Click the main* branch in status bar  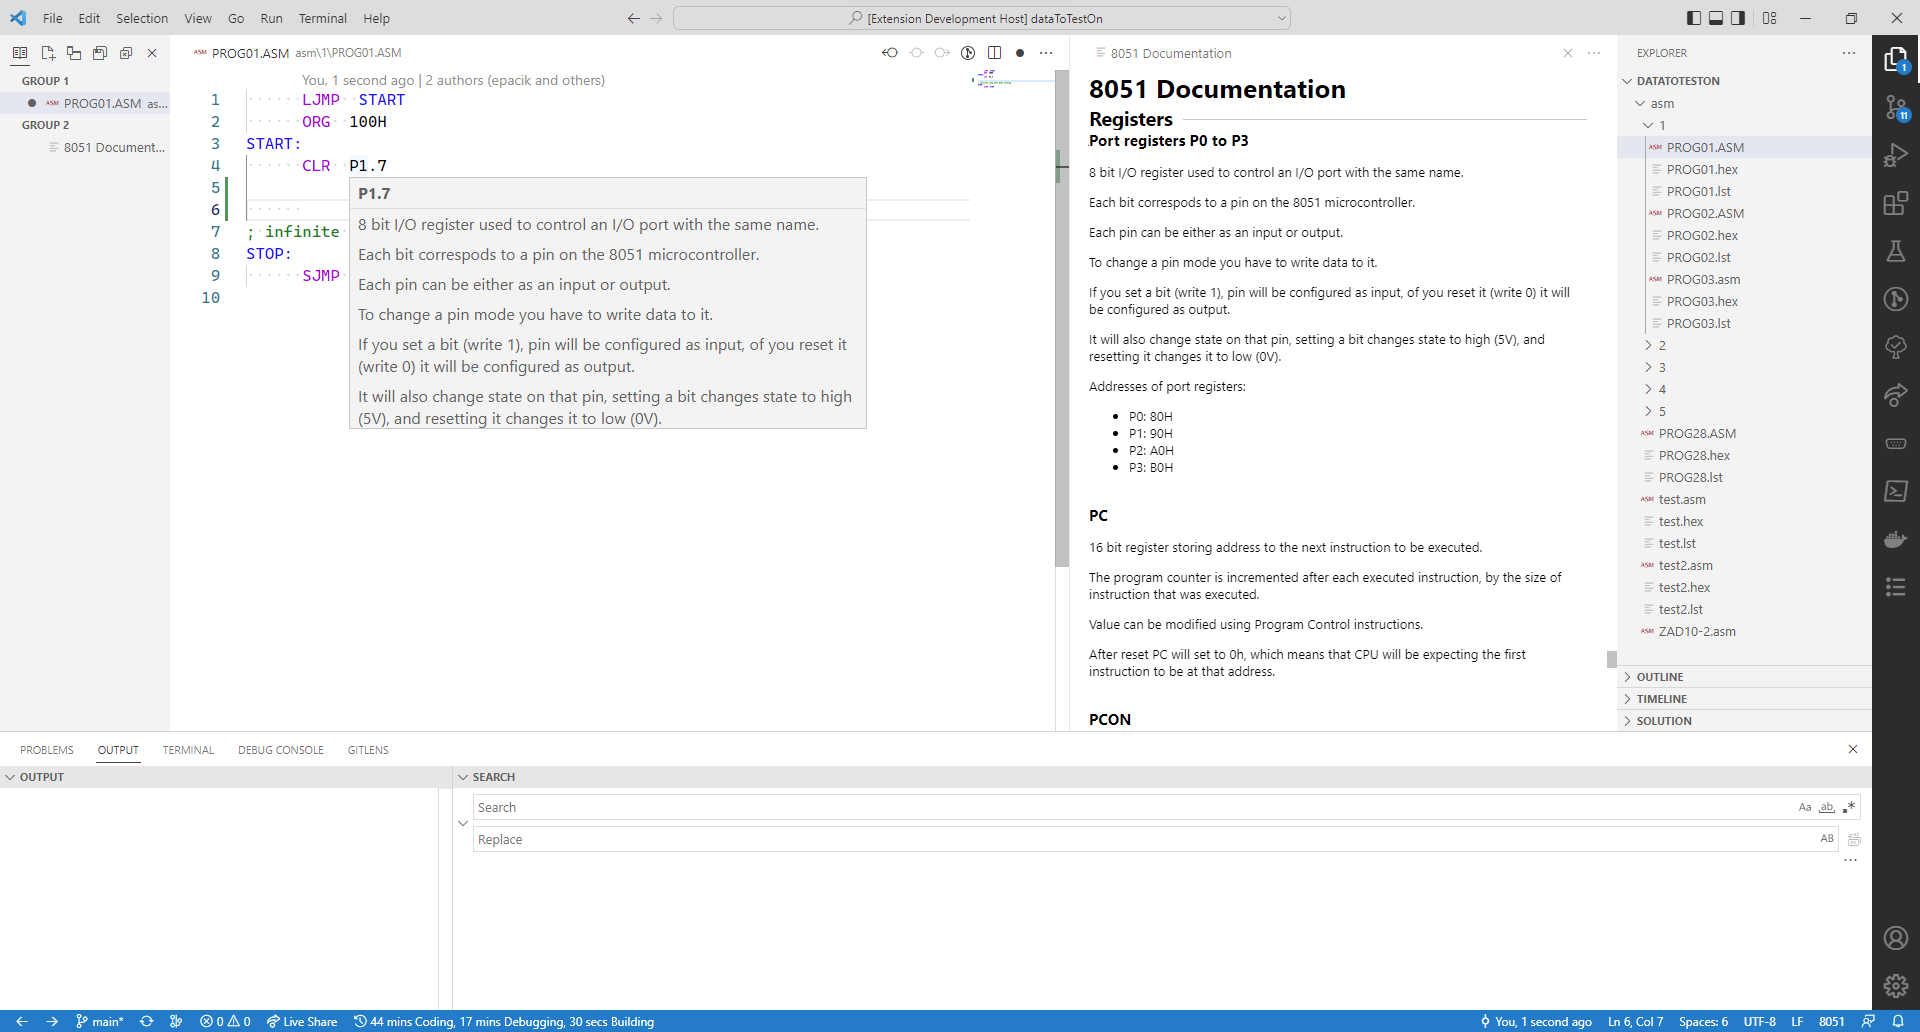tap(99, 1021)
